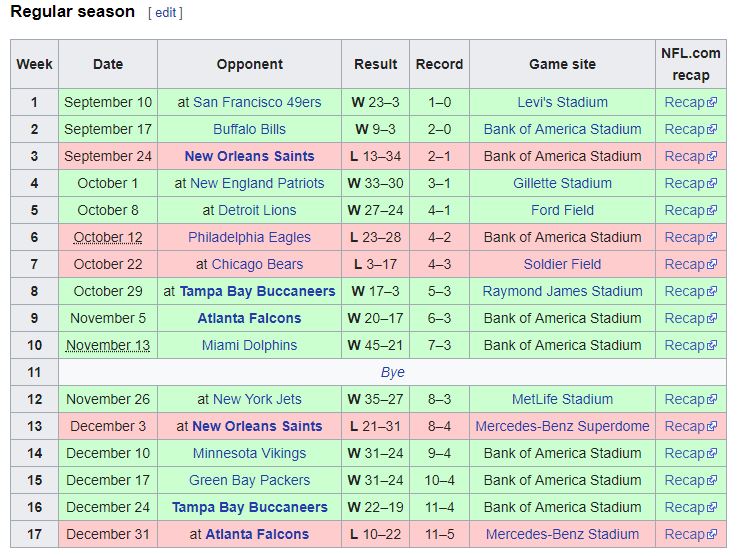The width and height of the screenshot is (746, 556).
Task: Select the Philadelphia Eagles link
Action: click(249, 237)
